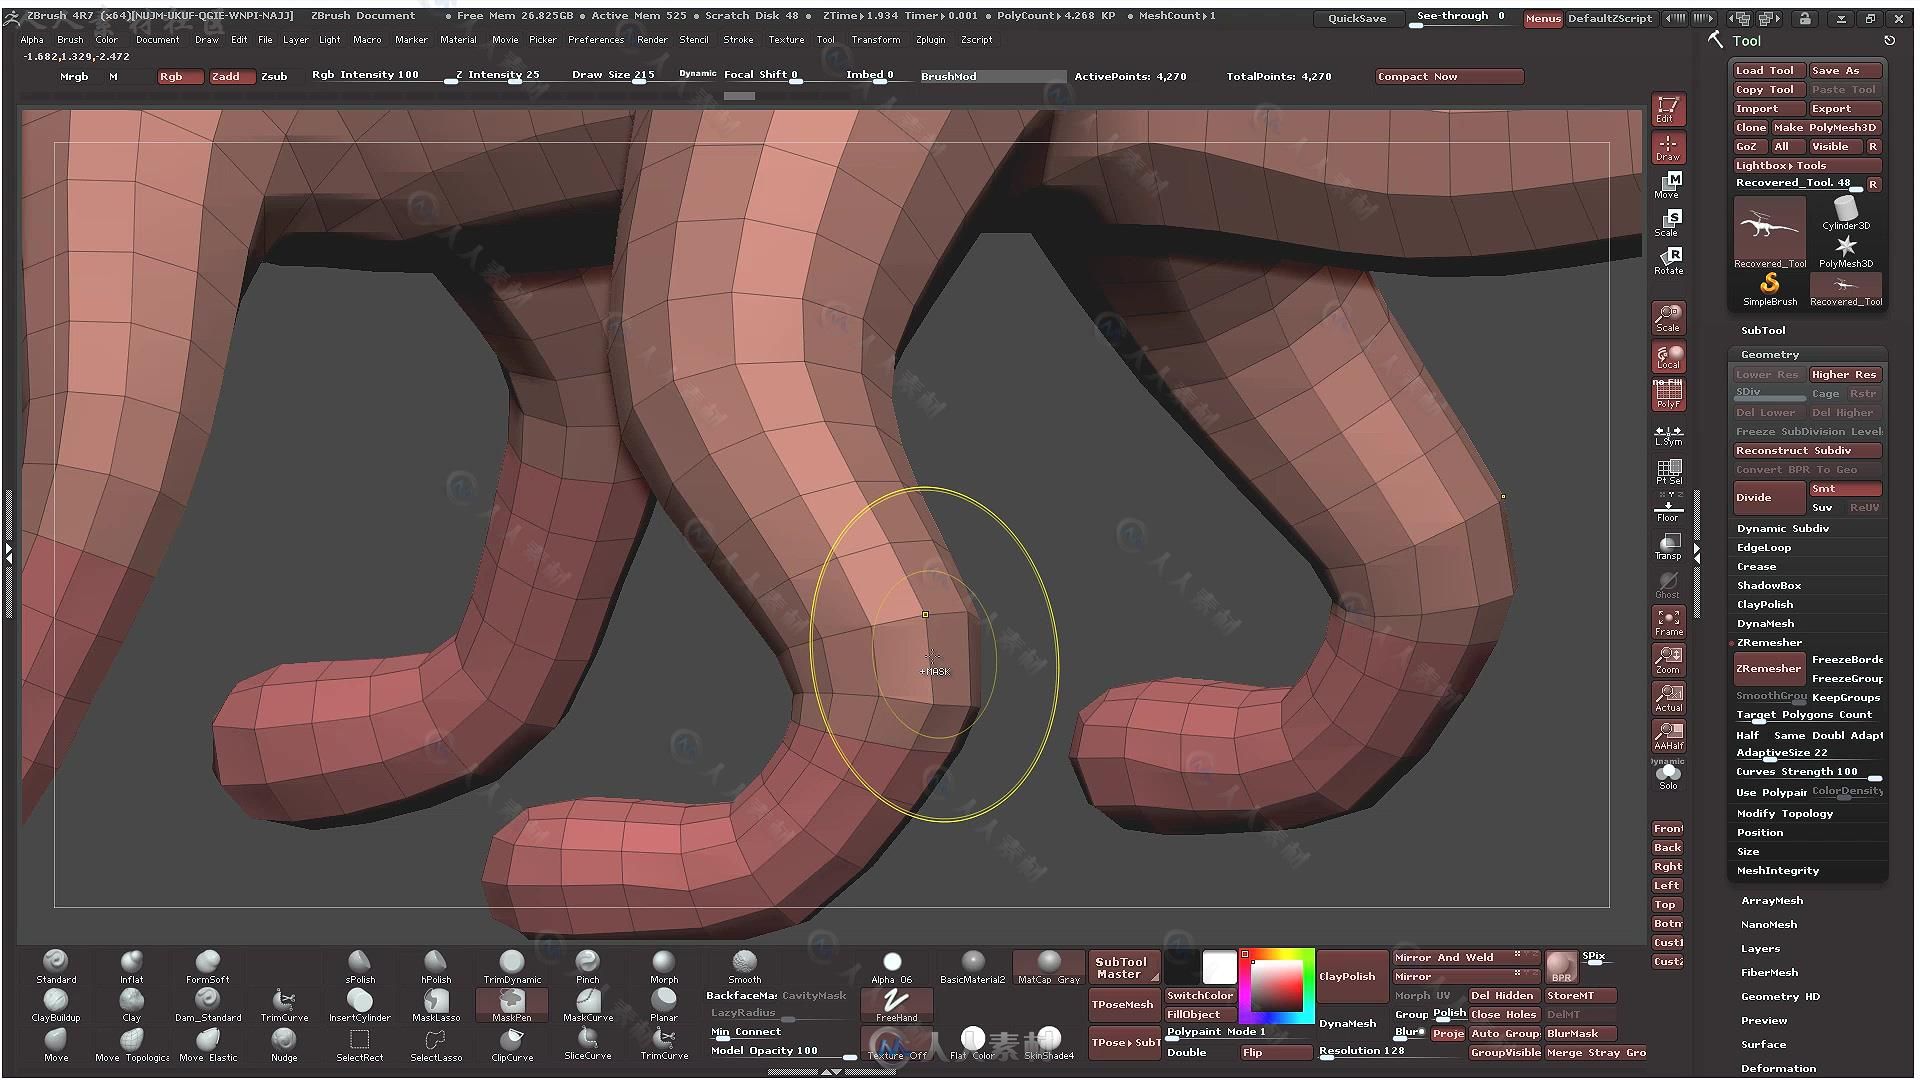Open the Texture menu
Viewport: 1920px width, 1080px height.
[x=786, y=40]
